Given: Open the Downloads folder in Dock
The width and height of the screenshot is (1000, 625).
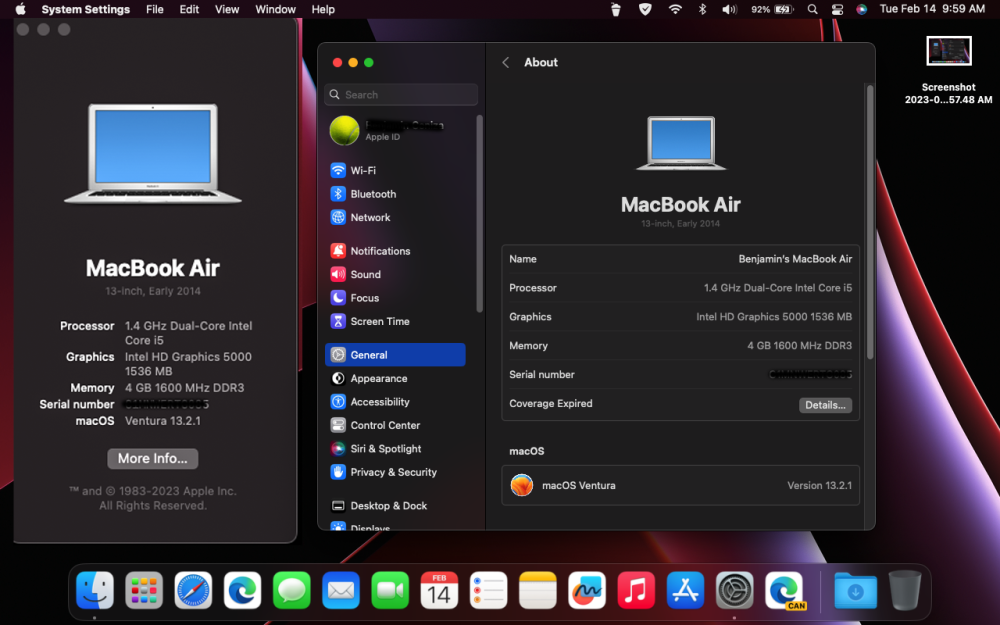Looking at the screenshot, I should coord(855,591).
